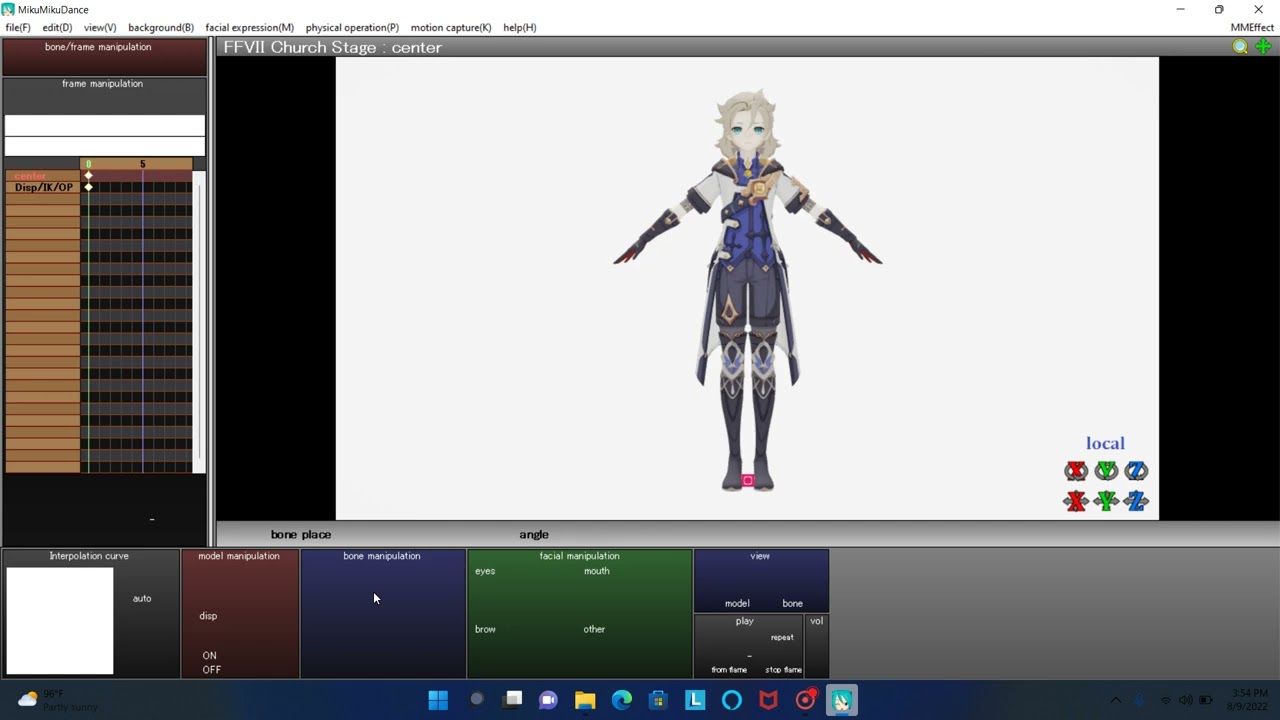Open Microsoft Edge from the taskbar
The image size is (1280, 720).
click(622, 700)
